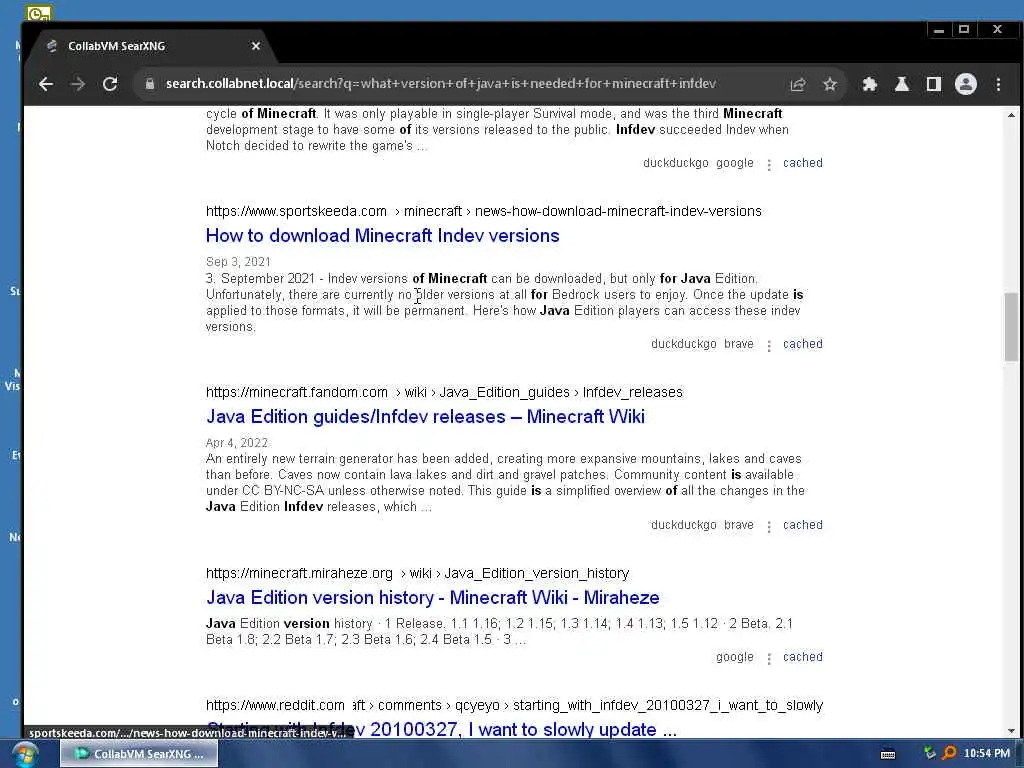Go back to previous page
1024x768 pixels.
click(x=46, y=84)
